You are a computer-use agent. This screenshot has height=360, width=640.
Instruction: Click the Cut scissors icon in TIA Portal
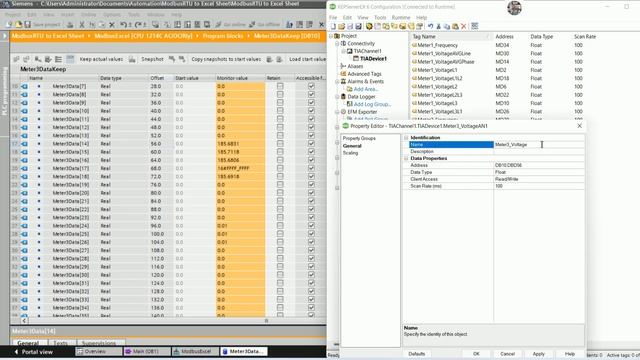tap(82, 25)
